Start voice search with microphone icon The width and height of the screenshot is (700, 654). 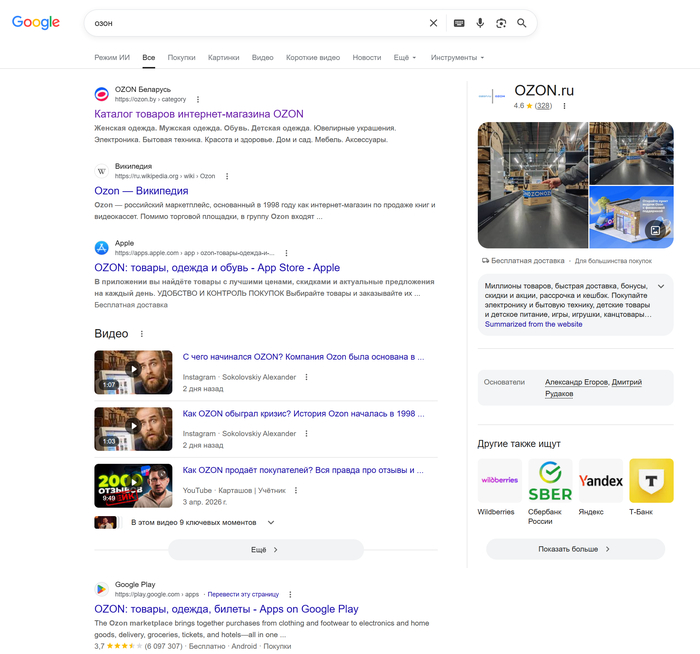480,23
